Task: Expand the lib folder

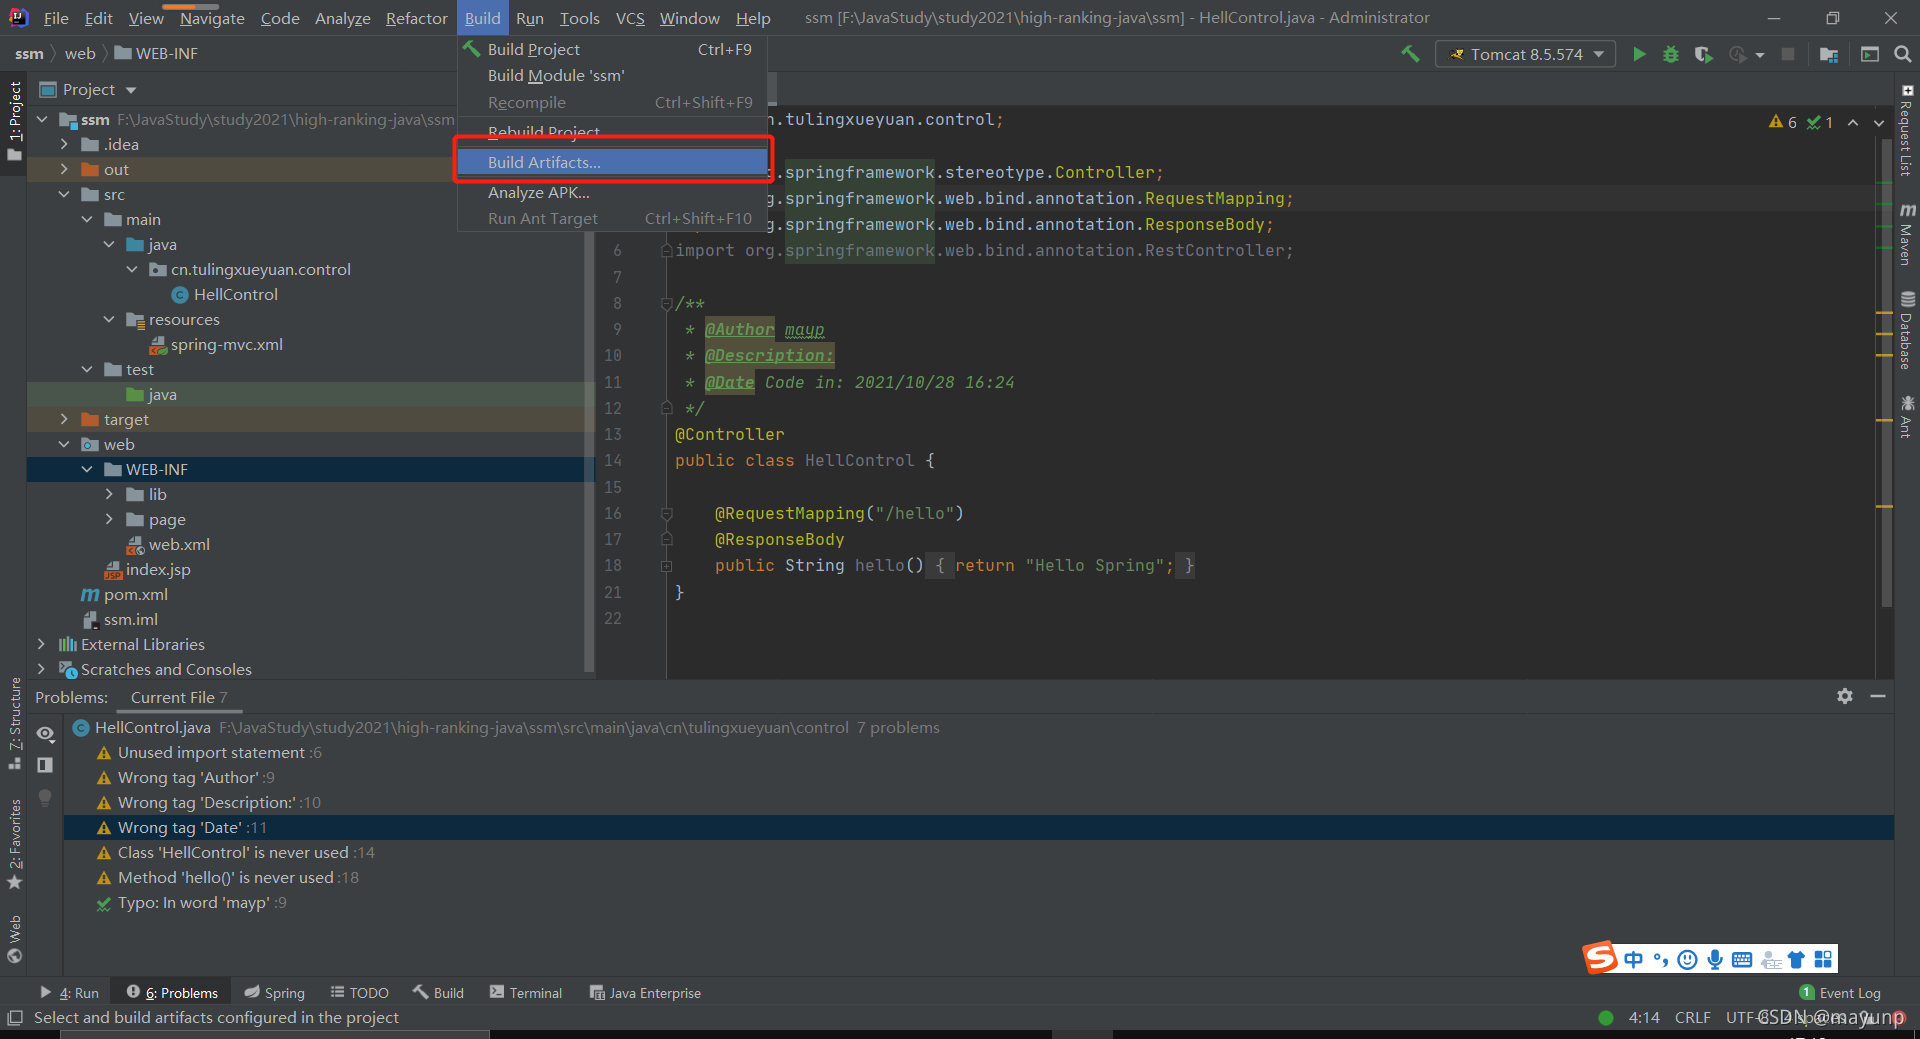Action: tap(109, 494)
